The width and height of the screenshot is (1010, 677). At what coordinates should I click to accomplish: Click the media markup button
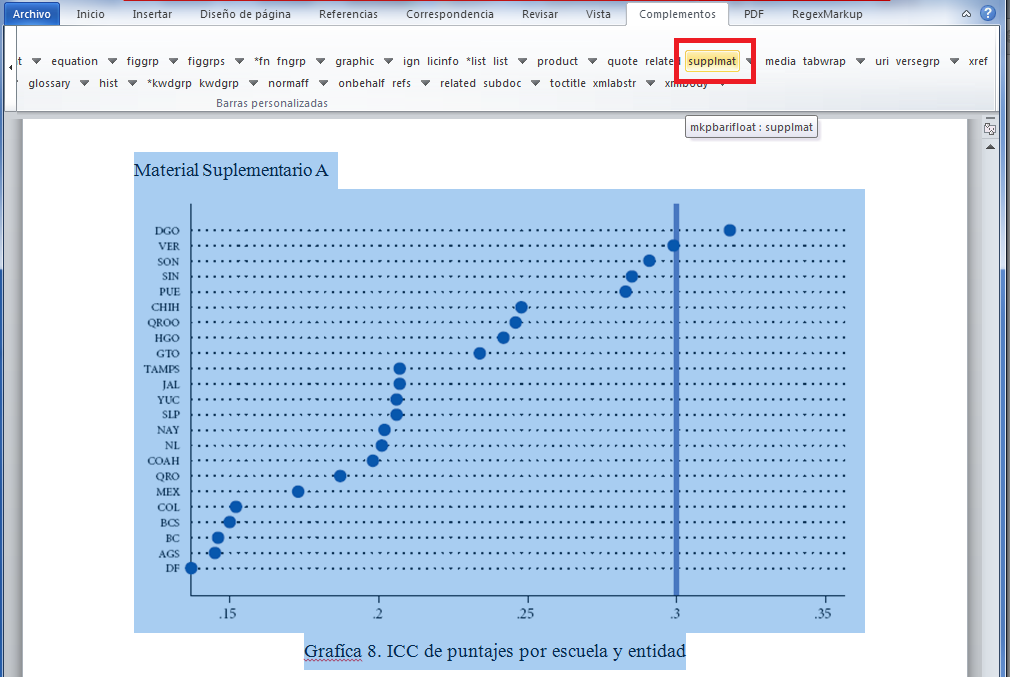780,62
